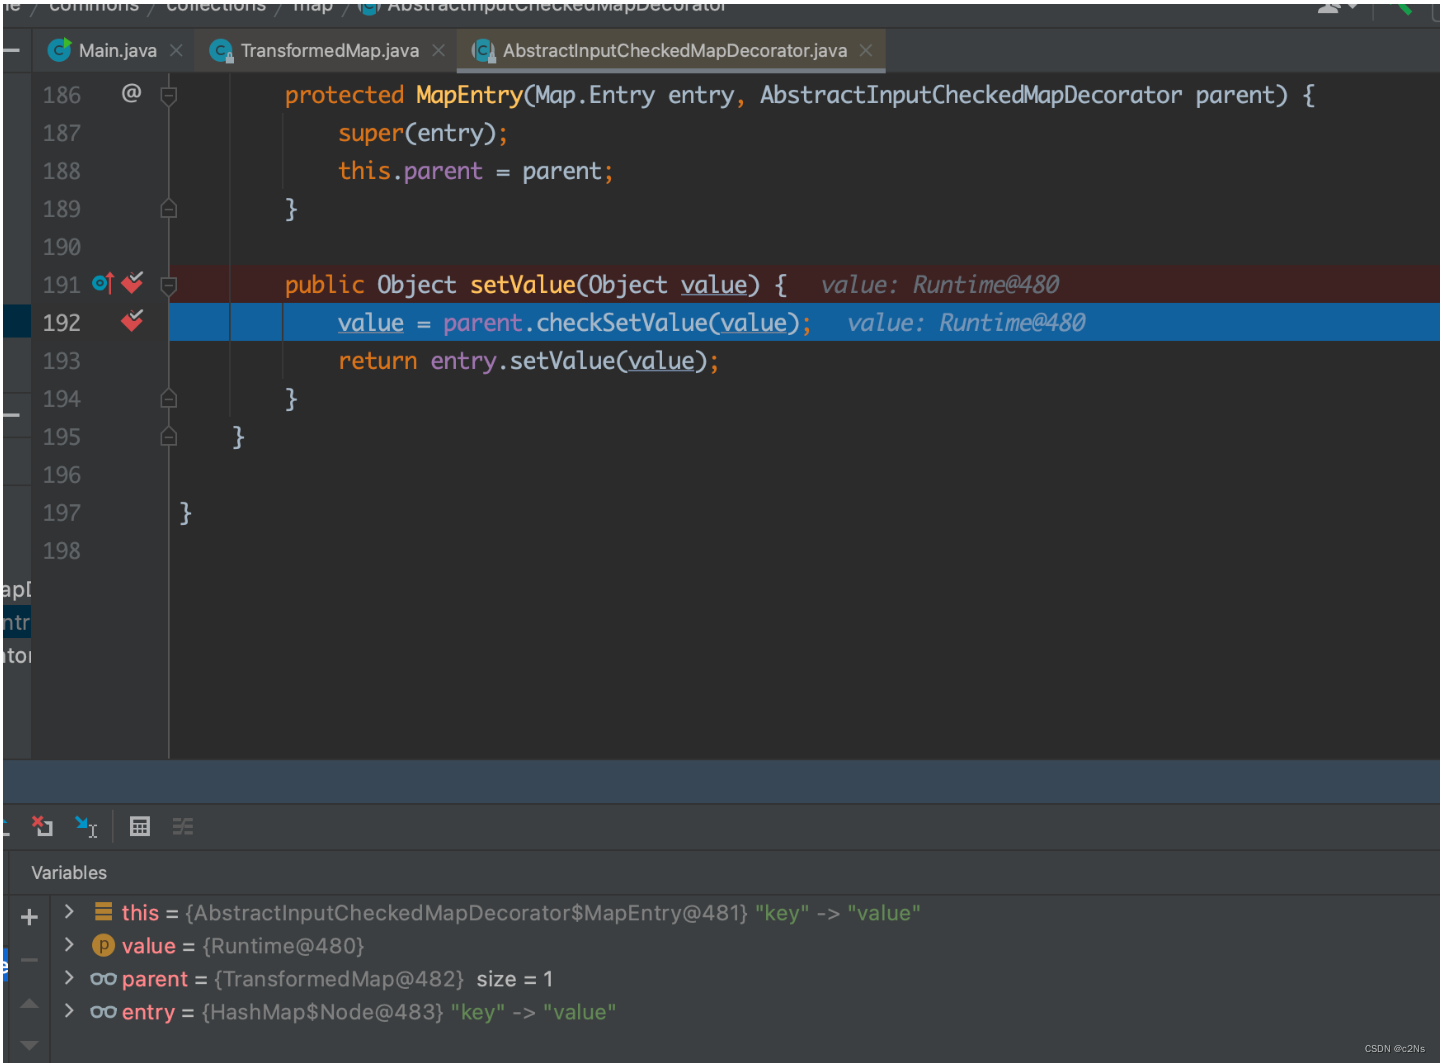Screen dimensions: 1441x1063
Task: Close the TransformedMap.java tab
Action: (x=438, y=50)
